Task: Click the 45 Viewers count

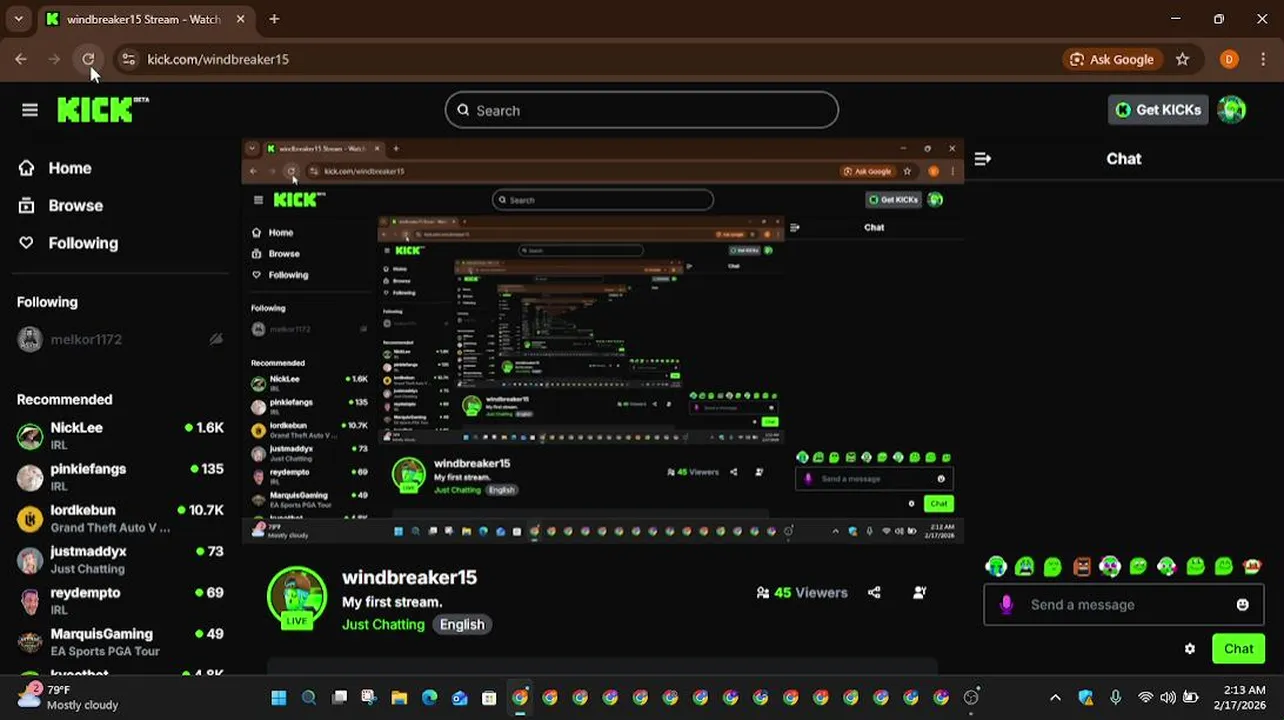Action: (x=802, y=592)
